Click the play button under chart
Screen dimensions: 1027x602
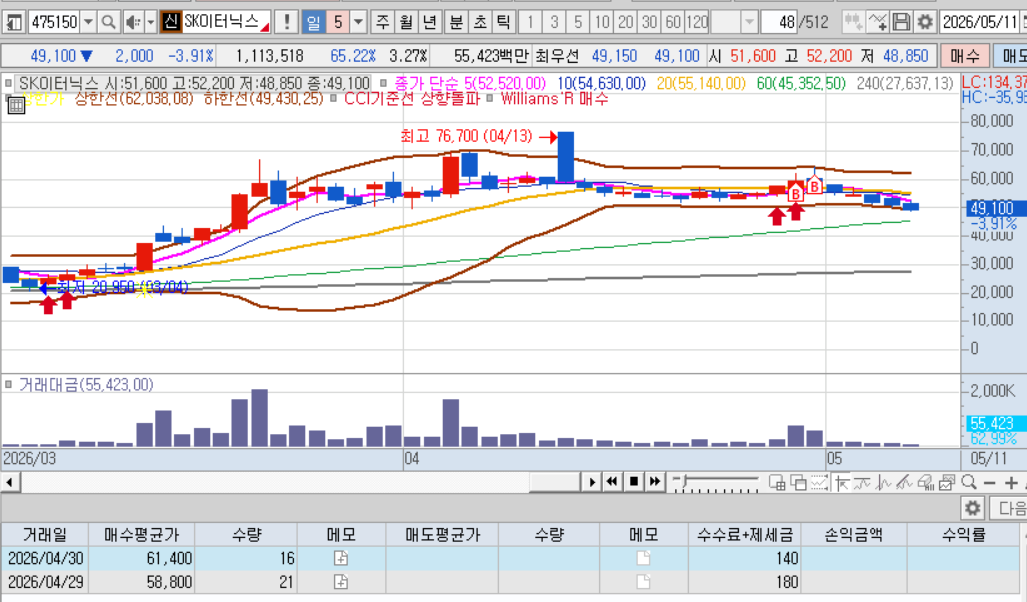591,483
